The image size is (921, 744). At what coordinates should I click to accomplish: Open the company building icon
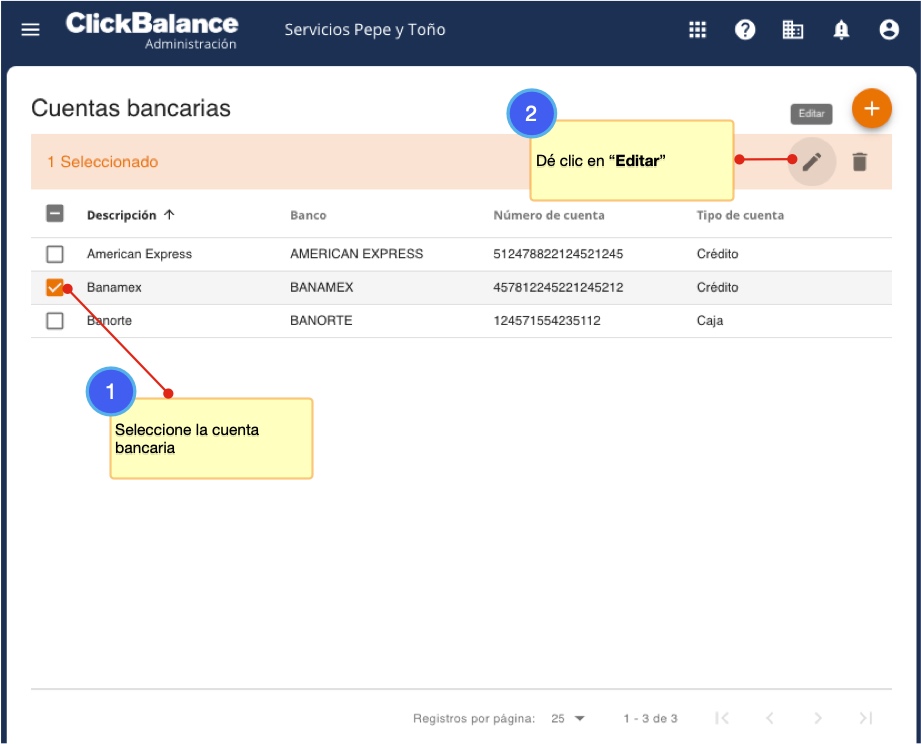pyautogui.click(x=793, y=30)
